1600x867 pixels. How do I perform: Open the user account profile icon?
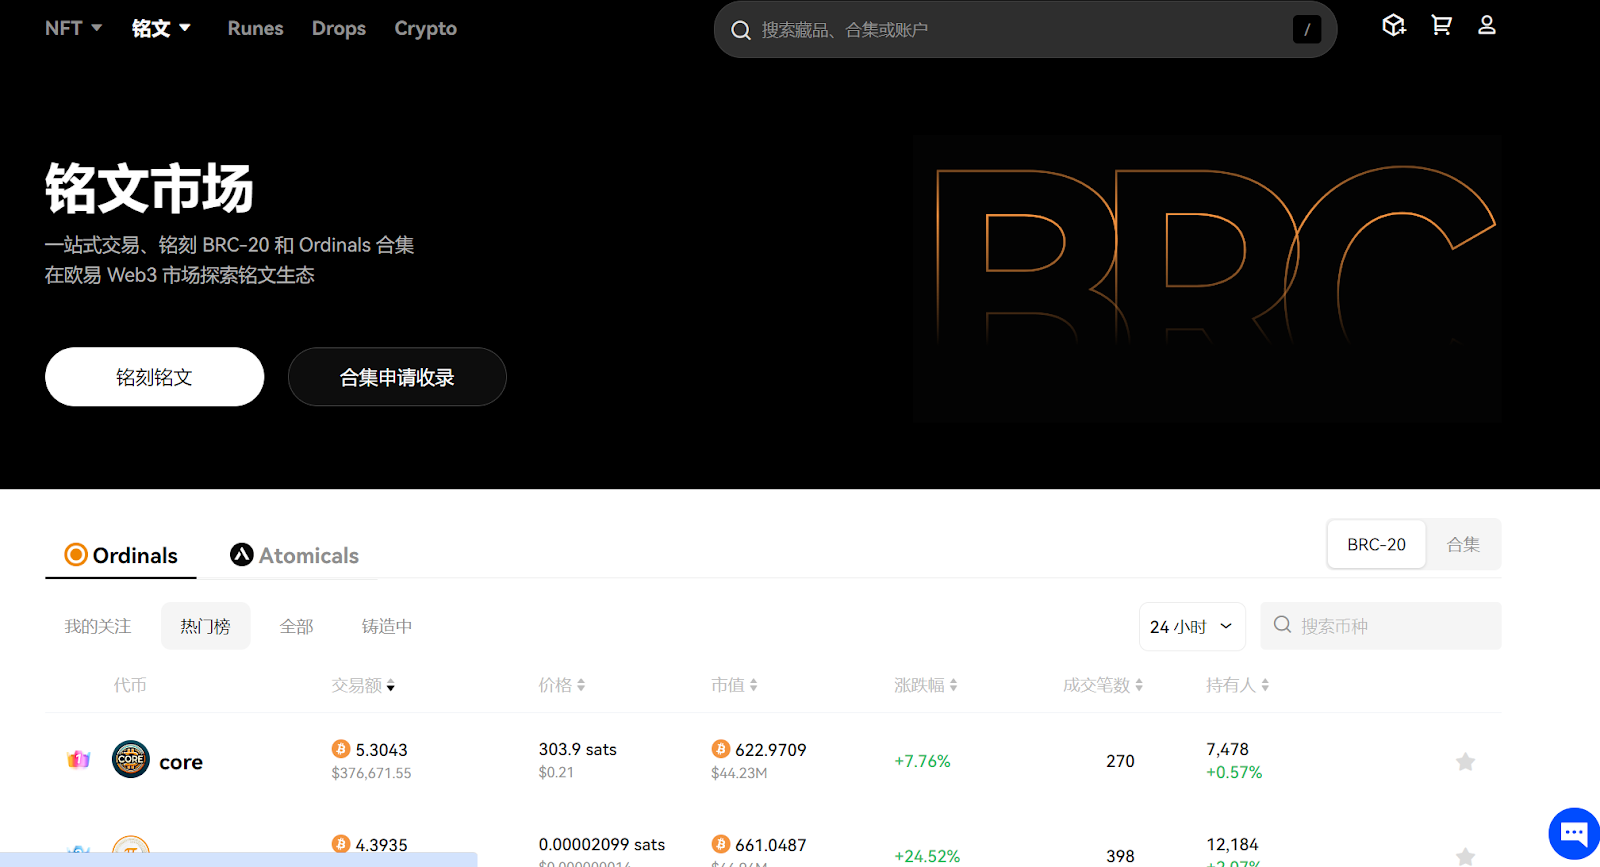[1487, 26]
